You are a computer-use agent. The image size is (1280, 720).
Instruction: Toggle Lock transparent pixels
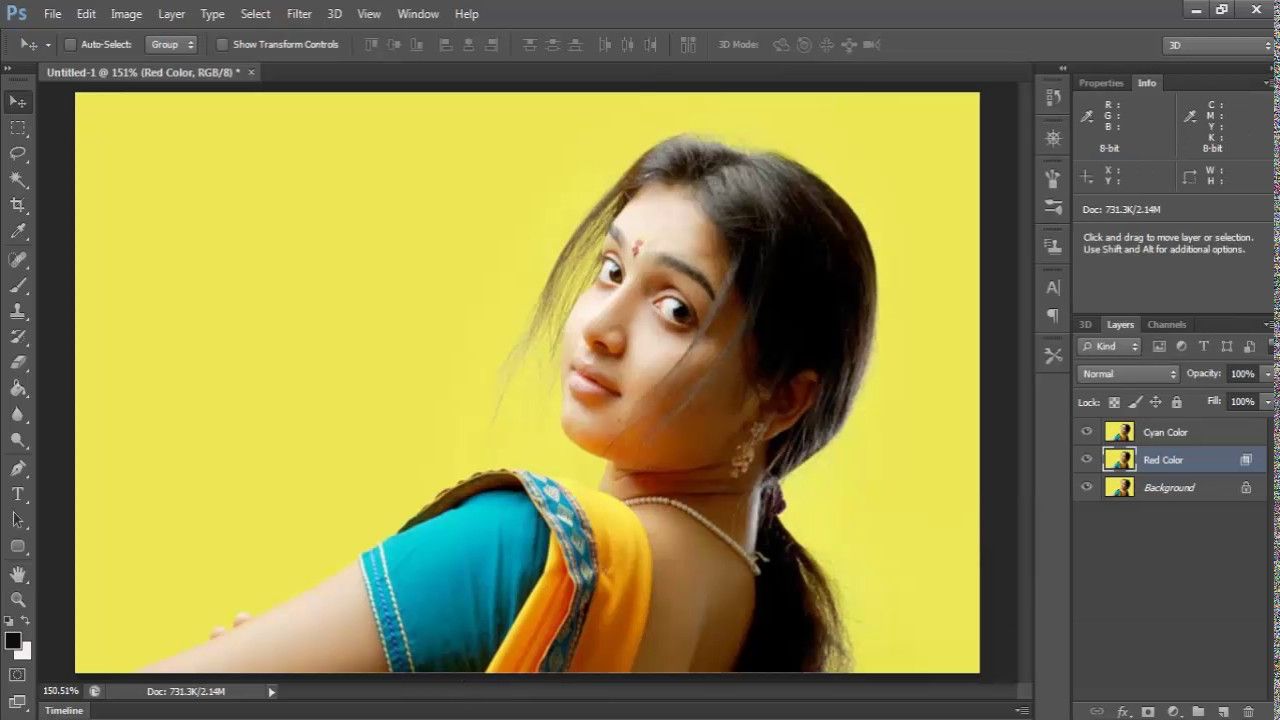tap(1114, 402)
